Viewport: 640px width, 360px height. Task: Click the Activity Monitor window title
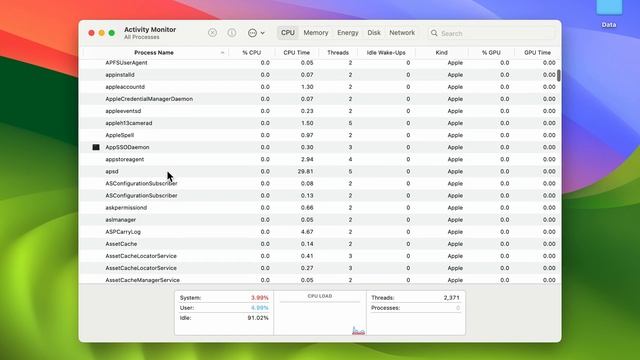(x=150, y=29)
